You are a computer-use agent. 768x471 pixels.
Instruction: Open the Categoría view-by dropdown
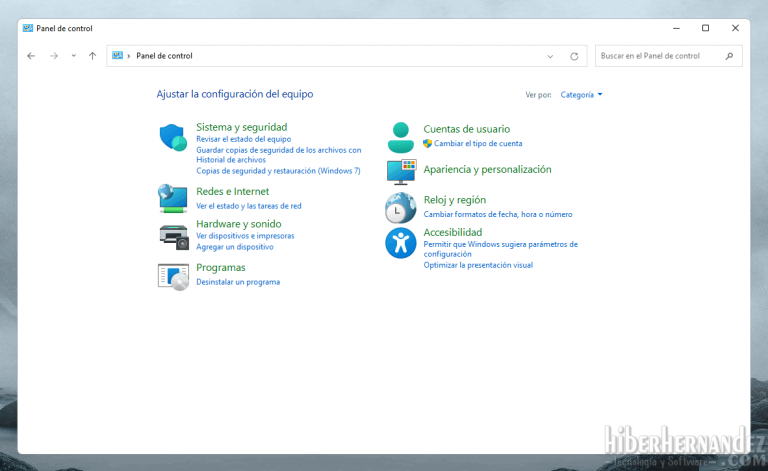point(581,95)
